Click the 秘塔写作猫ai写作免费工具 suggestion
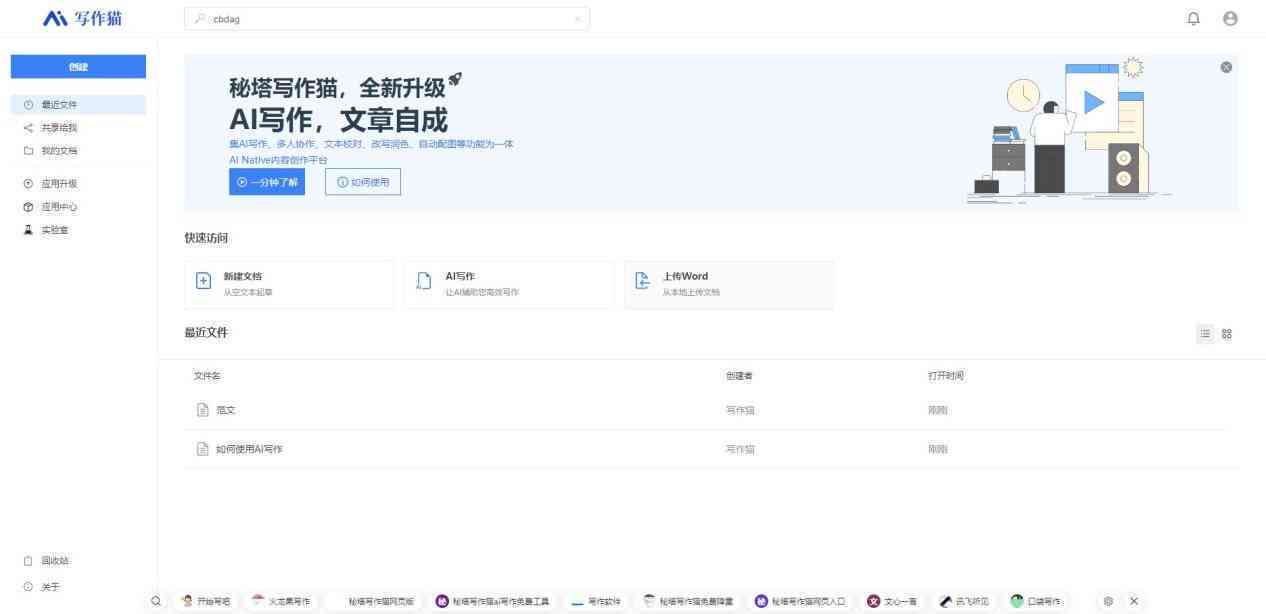The height and width of the screenshot is (614, 1266). pyautogui.click(x=492, y=601)
